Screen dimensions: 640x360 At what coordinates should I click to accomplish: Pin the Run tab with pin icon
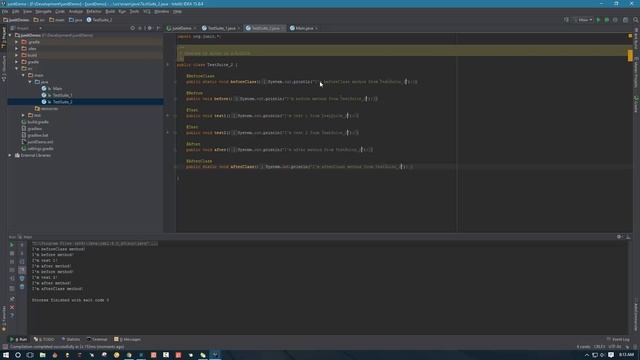click(x=12, y=299)
